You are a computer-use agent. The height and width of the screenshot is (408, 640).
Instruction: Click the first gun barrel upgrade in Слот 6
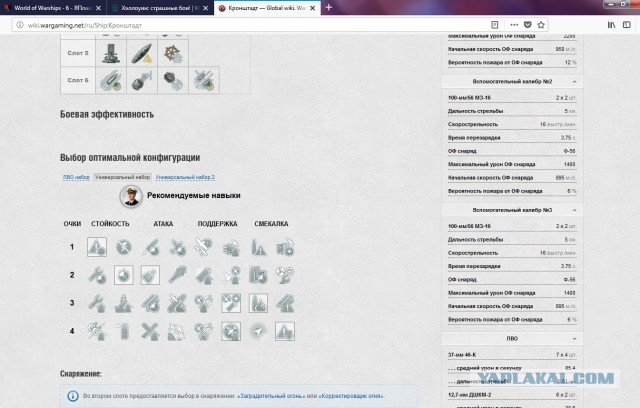coord(111,80)
